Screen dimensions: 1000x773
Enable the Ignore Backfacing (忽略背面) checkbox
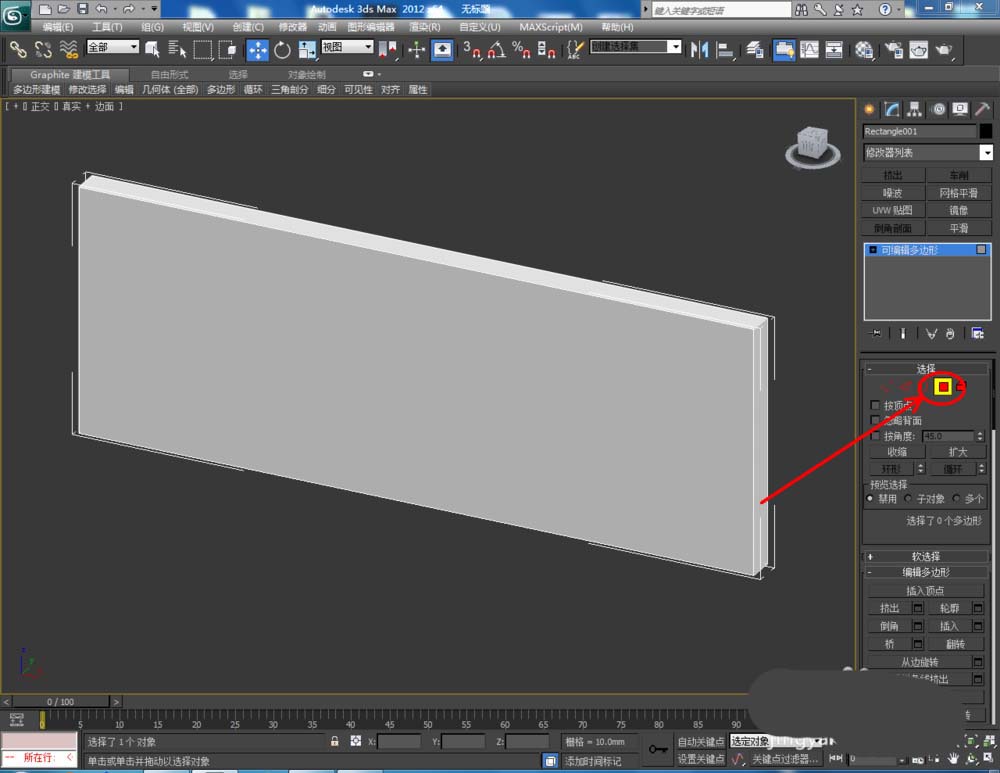click(x=875, y=420)
